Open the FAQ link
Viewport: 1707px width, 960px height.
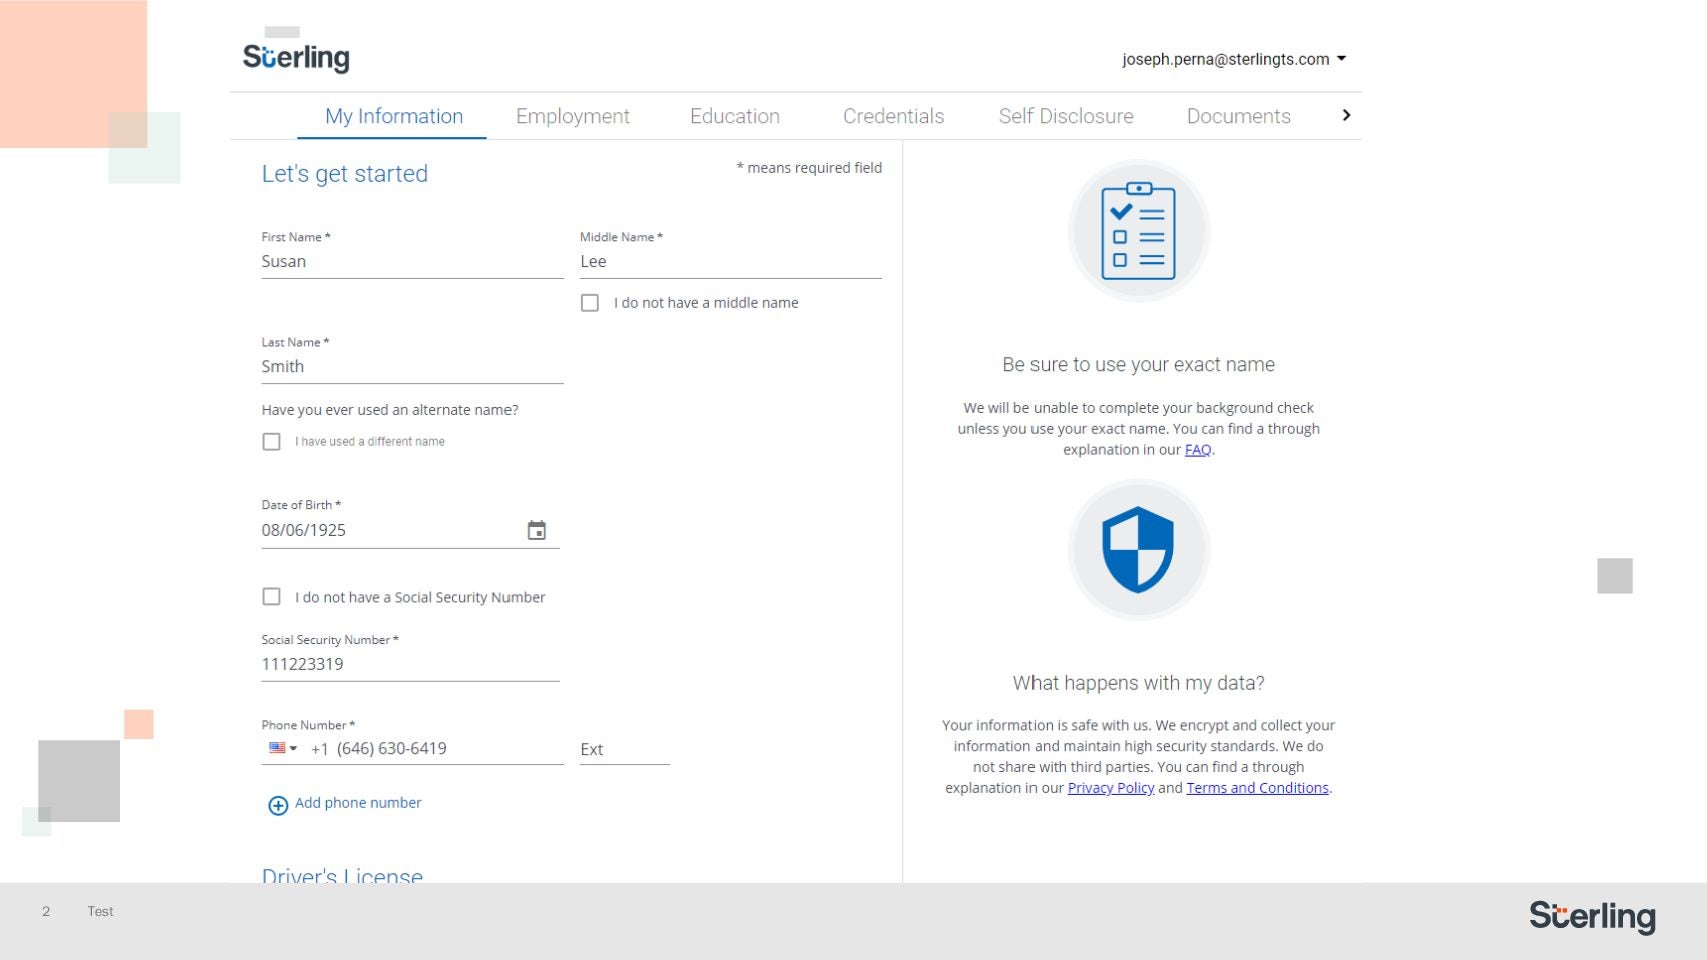click(1198, 450)
